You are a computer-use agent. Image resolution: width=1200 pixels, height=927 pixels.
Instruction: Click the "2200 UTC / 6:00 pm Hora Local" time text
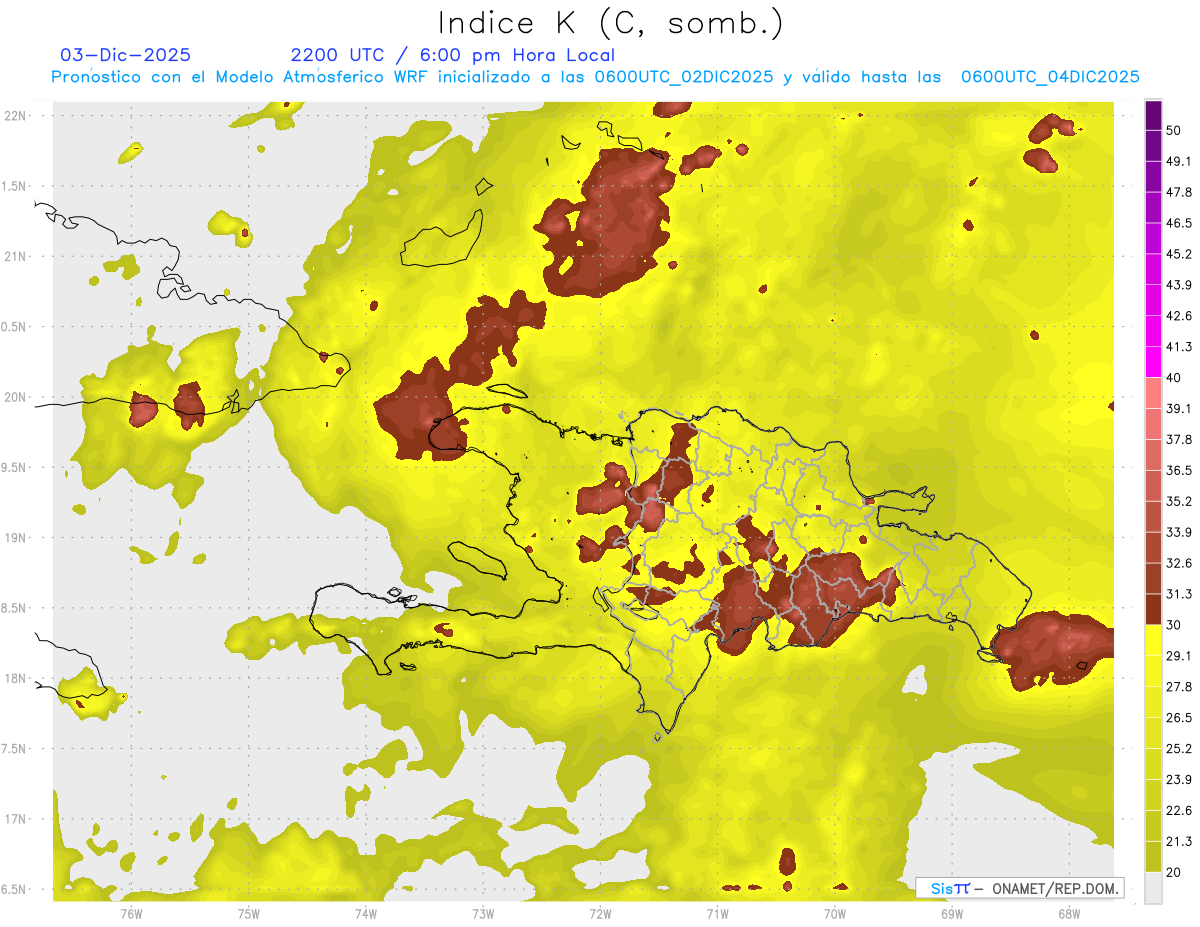coord(453,56)
